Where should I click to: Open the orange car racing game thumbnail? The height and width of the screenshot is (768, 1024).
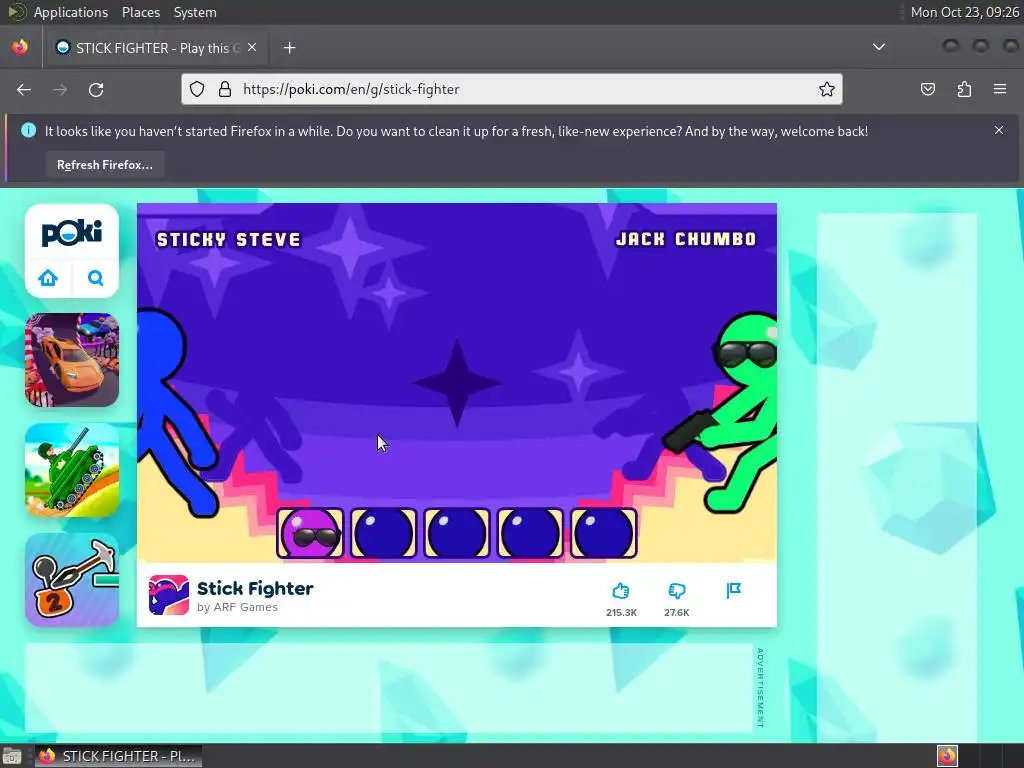point(72,360)
